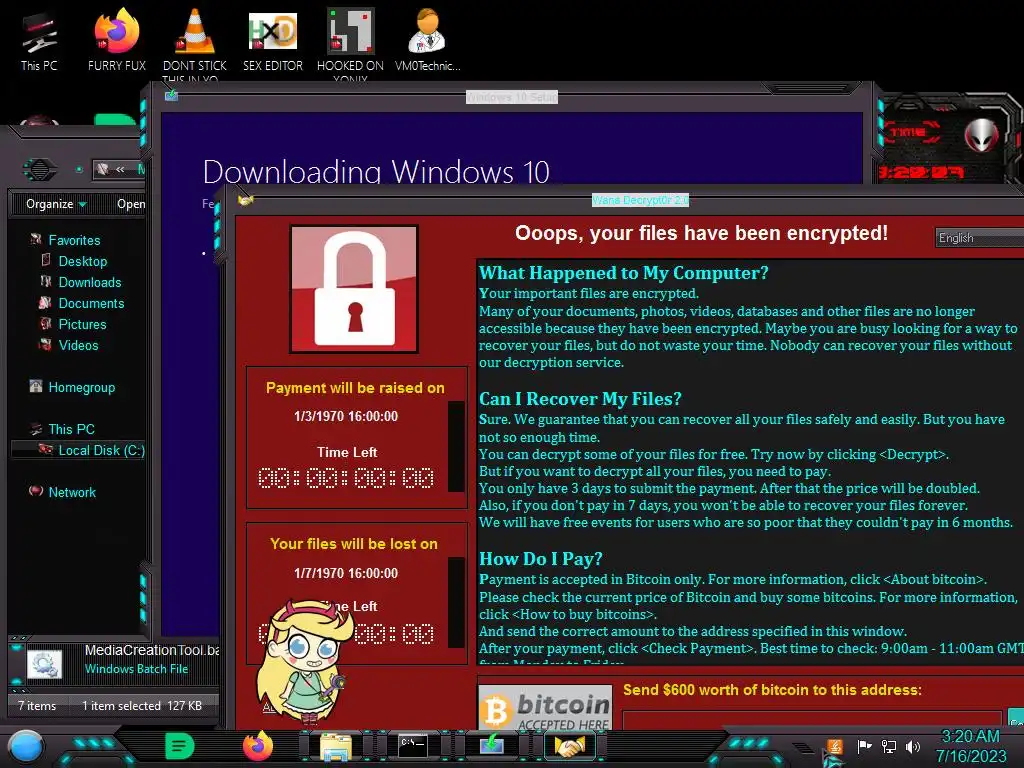
Task: Click the 1/3/1970 16:00:00 payment raise date
Action: (x=345, y=416)
